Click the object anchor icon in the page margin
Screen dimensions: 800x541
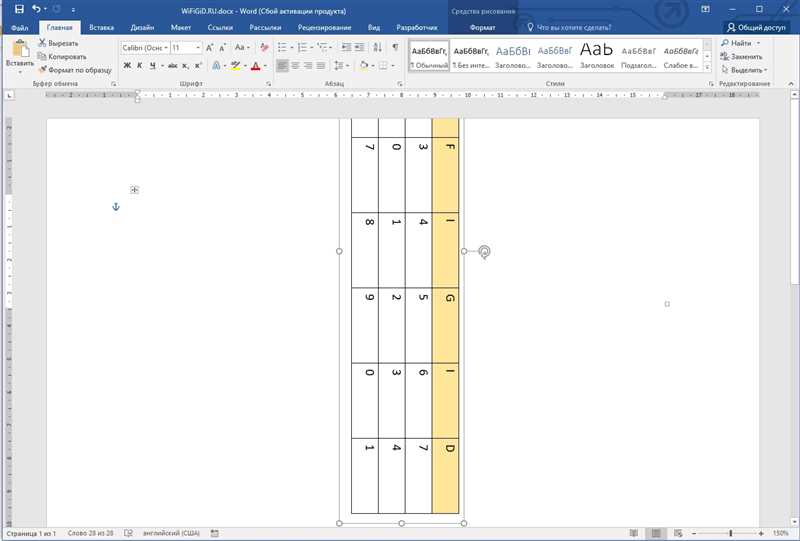click(x=116, y=207)
